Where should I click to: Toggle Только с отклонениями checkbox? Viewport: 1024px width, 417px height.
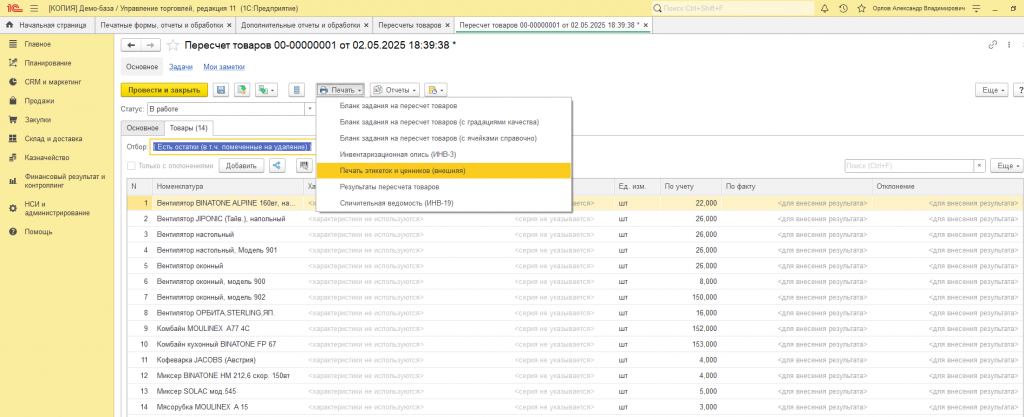(x=131, y=166)
